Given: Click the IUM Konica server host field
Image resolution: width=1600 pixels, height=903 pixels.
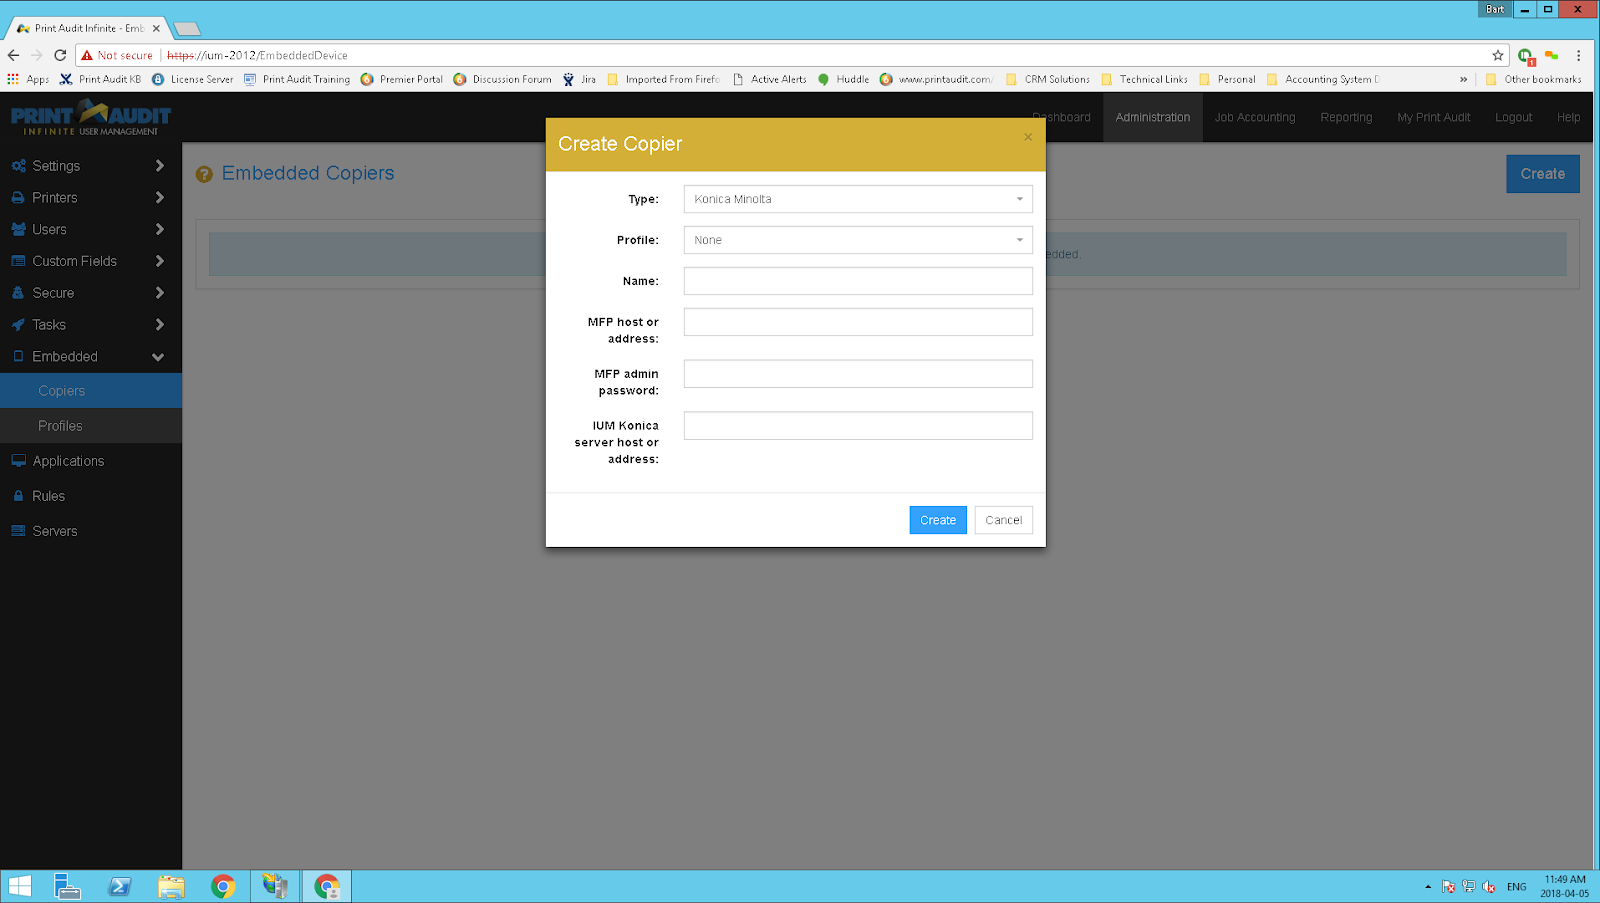Looking at the screenshot, I should [x=858, y=426].
